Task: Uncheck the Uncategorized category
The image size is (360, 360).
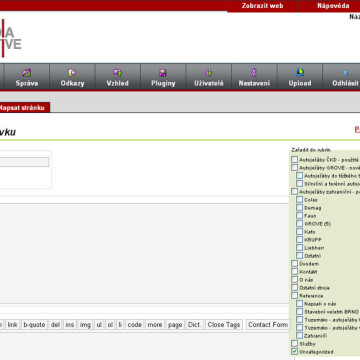Action: pos(295,352)
